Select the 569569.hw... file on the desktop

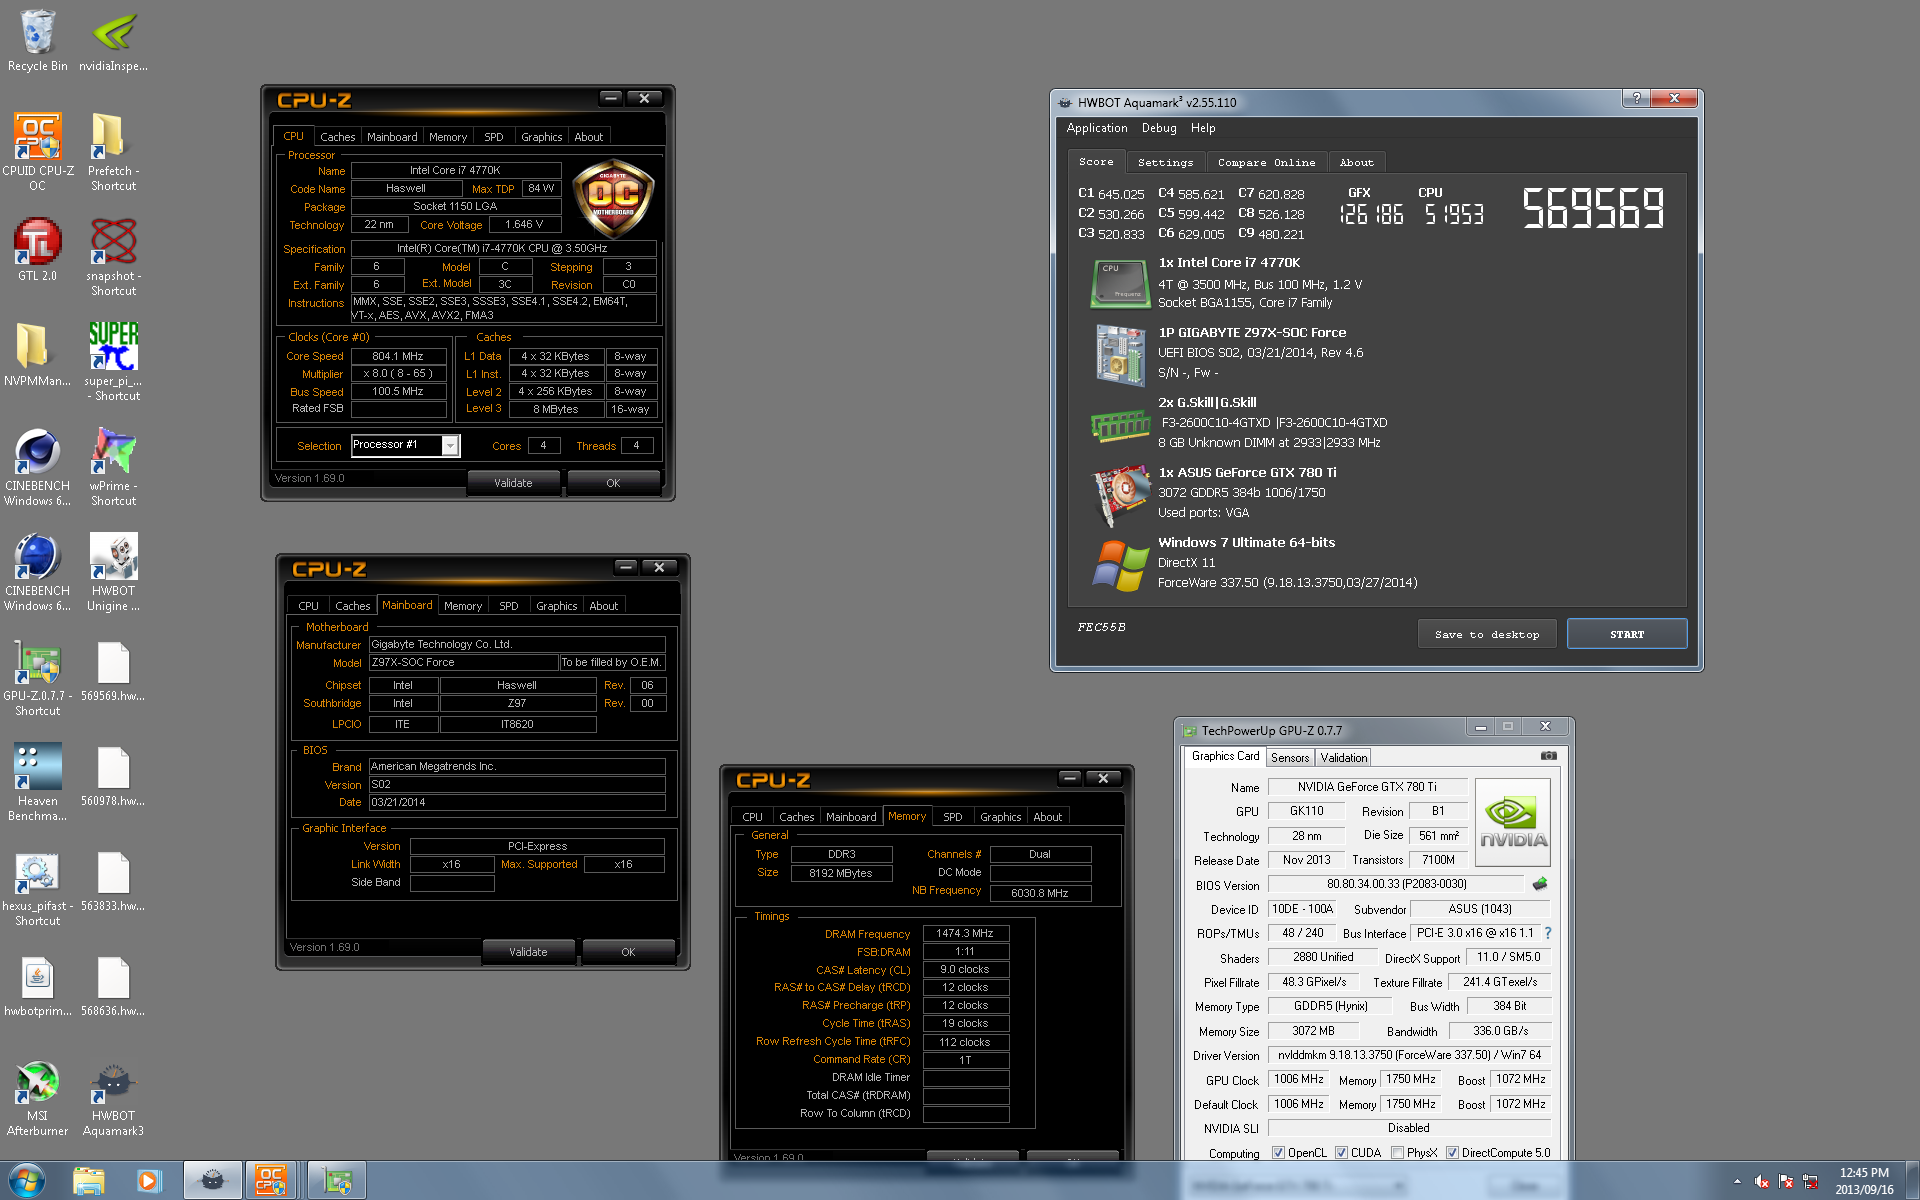[113, 670]
